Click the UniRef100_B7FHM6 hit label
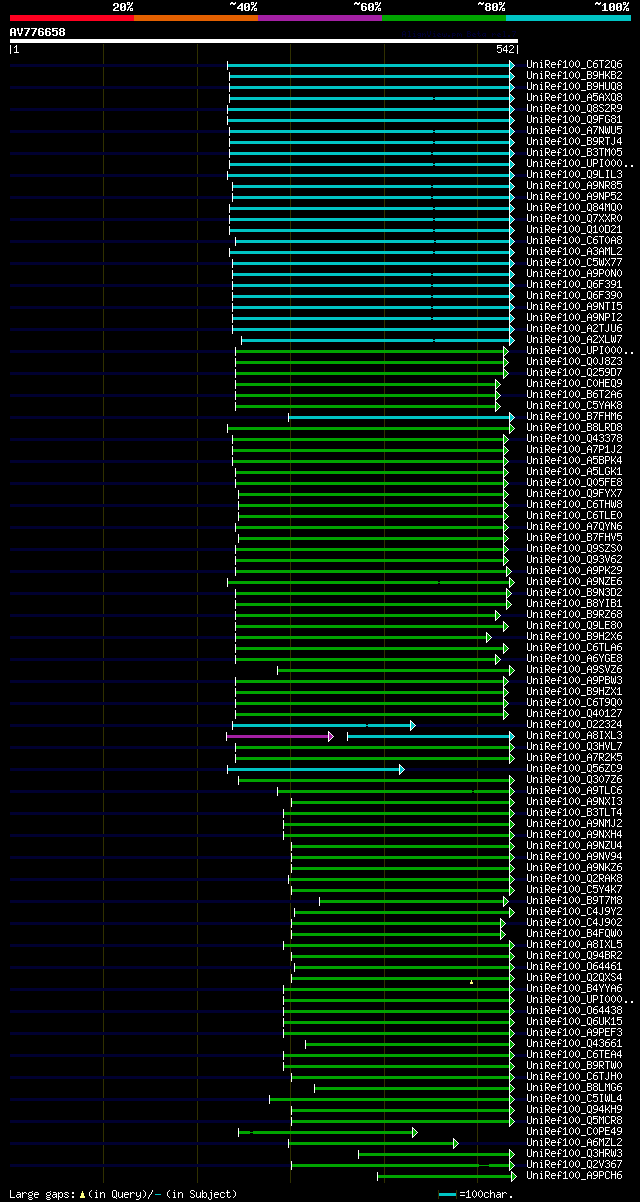 [x=575, y=417]
